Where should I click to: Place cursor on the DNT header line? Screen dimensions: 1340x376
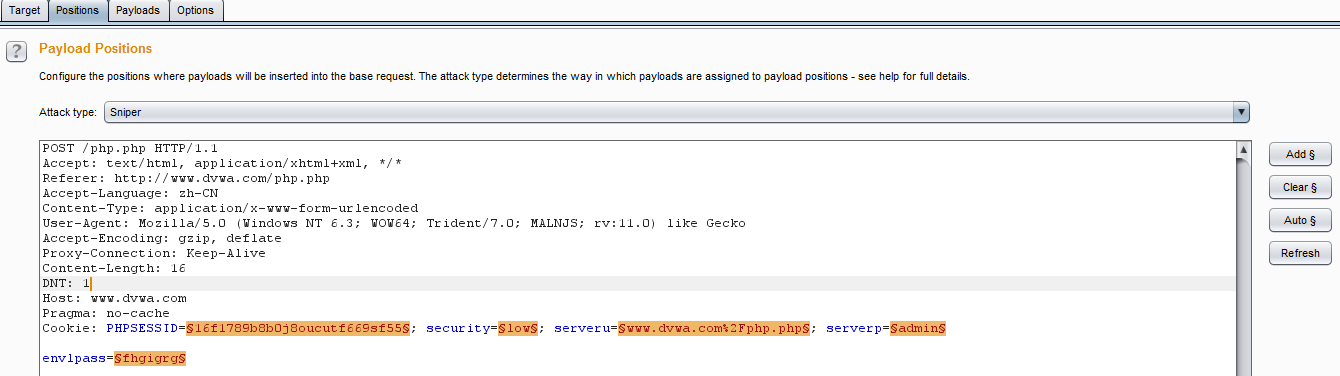coord(637,284)
